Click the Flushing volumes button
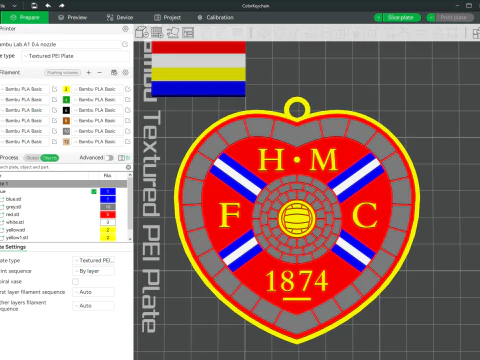 pyautogui.click(x=63, y=72)
